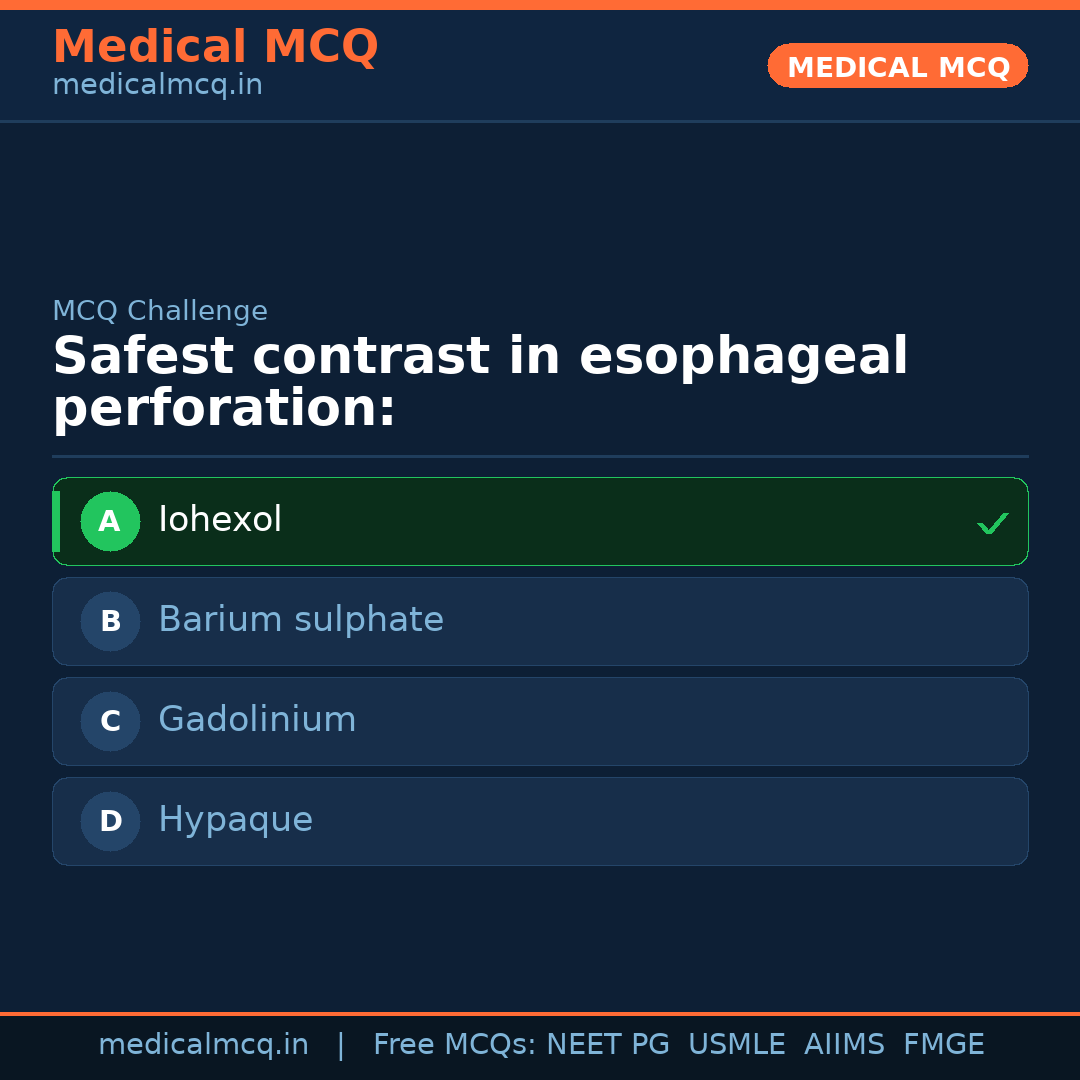Image resolution: width=1080 pixels, height=1080 pixels.
Task: Select the B option circle
Action: pos(110,621)
